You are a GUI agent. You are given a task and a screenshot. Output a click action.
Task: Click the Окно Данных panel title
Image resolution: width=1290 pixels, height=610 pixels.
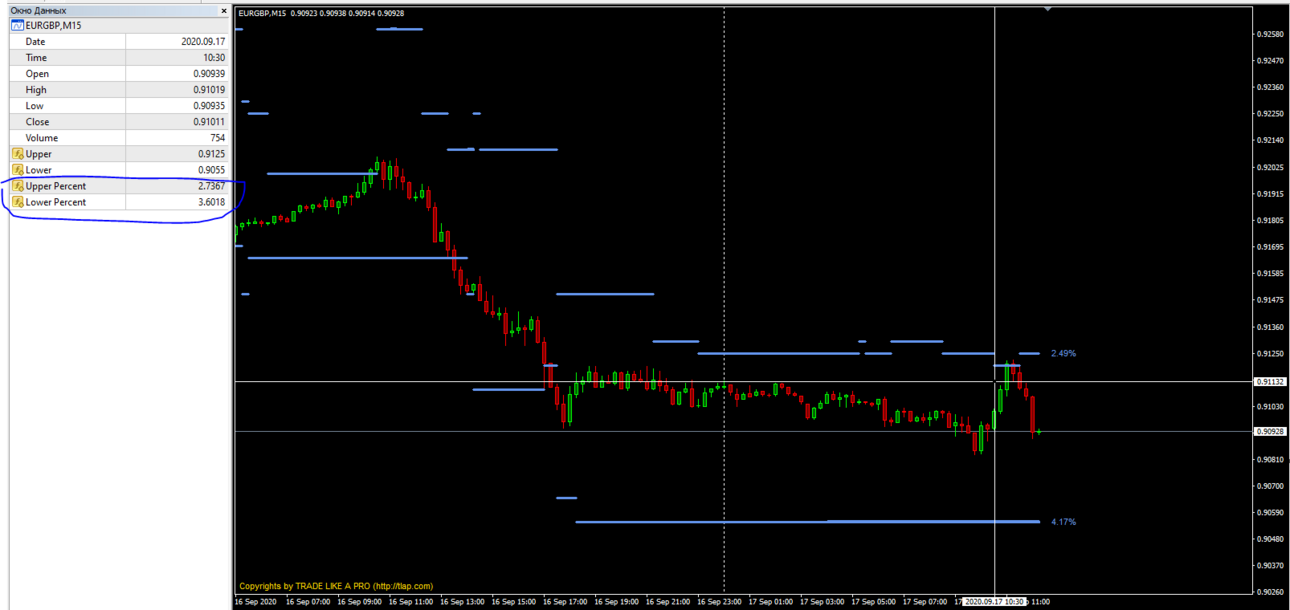click(38, 10)
